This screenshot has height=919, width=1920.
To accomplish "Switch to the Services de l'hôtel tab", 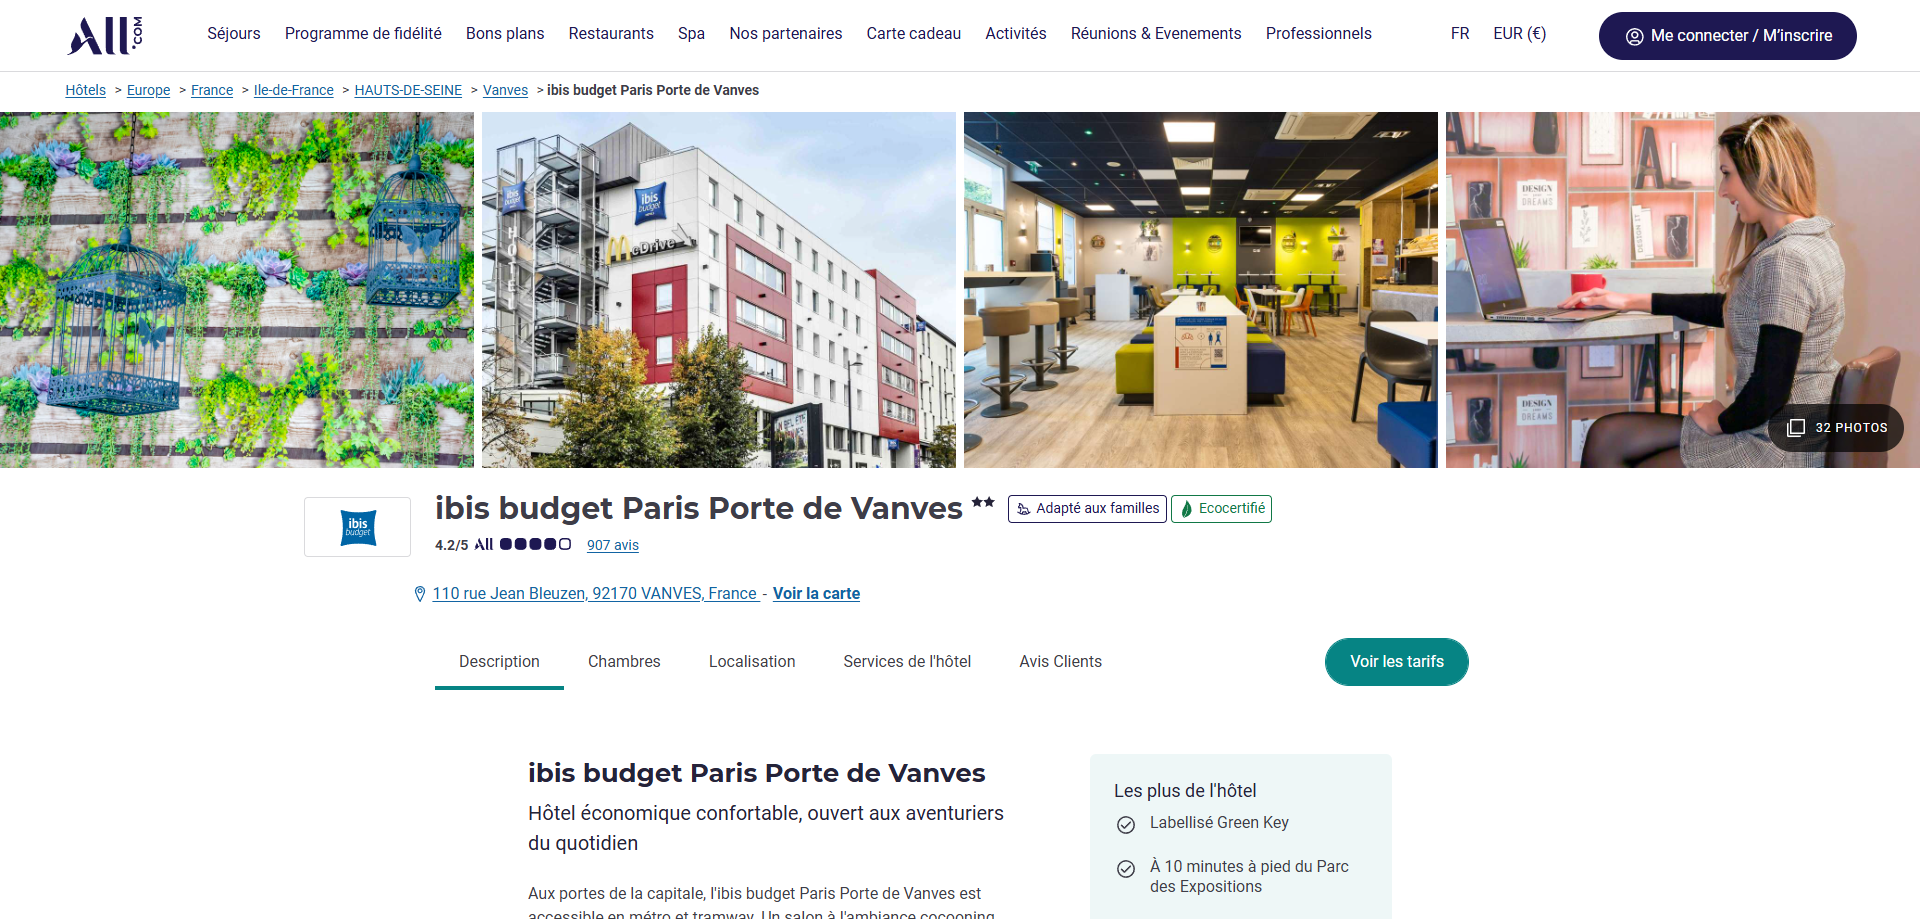I will coord(907,662).
